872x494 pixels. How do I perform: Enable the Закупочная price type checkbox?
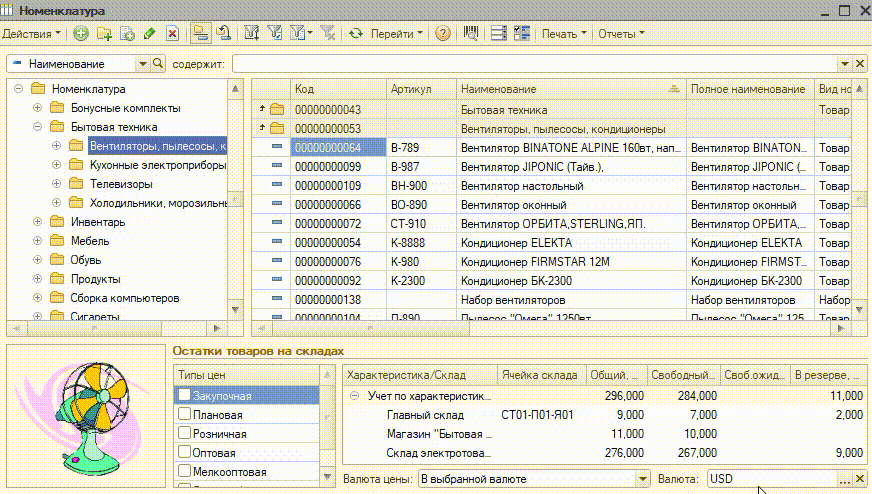click(x=184, y=396)
